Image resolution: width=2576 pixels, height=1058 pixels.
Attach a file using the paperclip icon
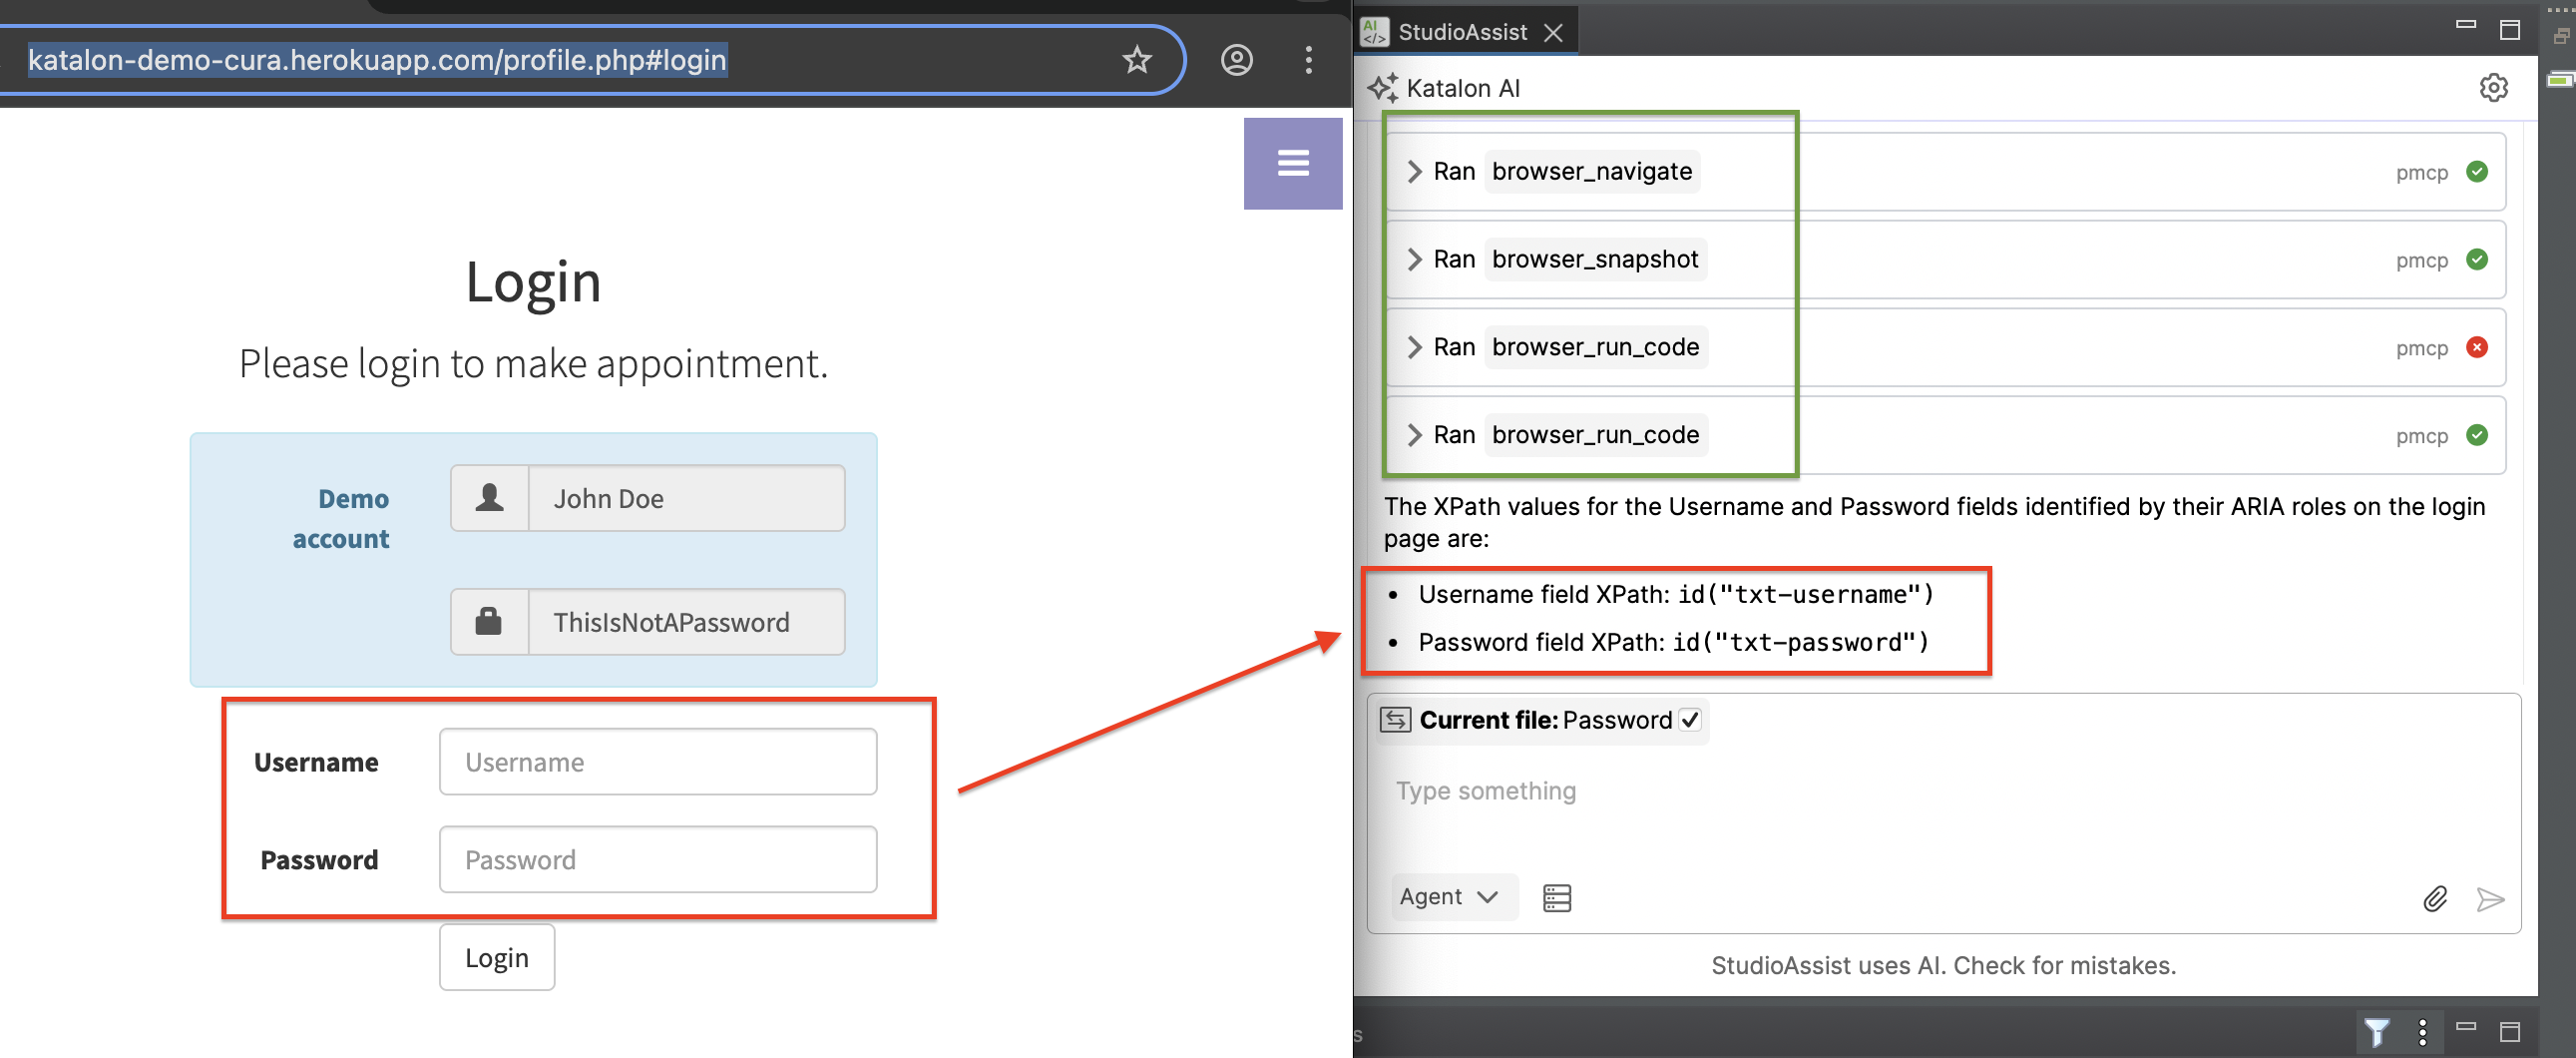[x=2436, y=898]
